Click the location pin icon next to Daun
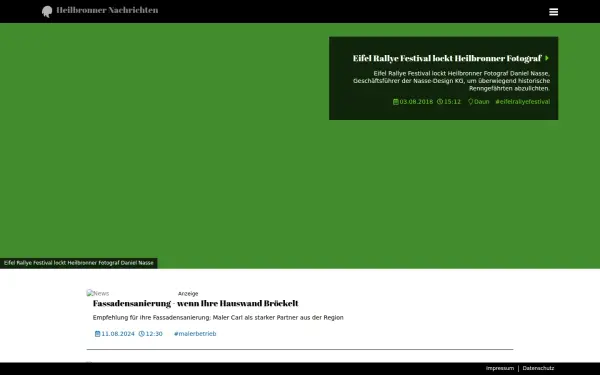600x375 pixels. click(471, 102)
